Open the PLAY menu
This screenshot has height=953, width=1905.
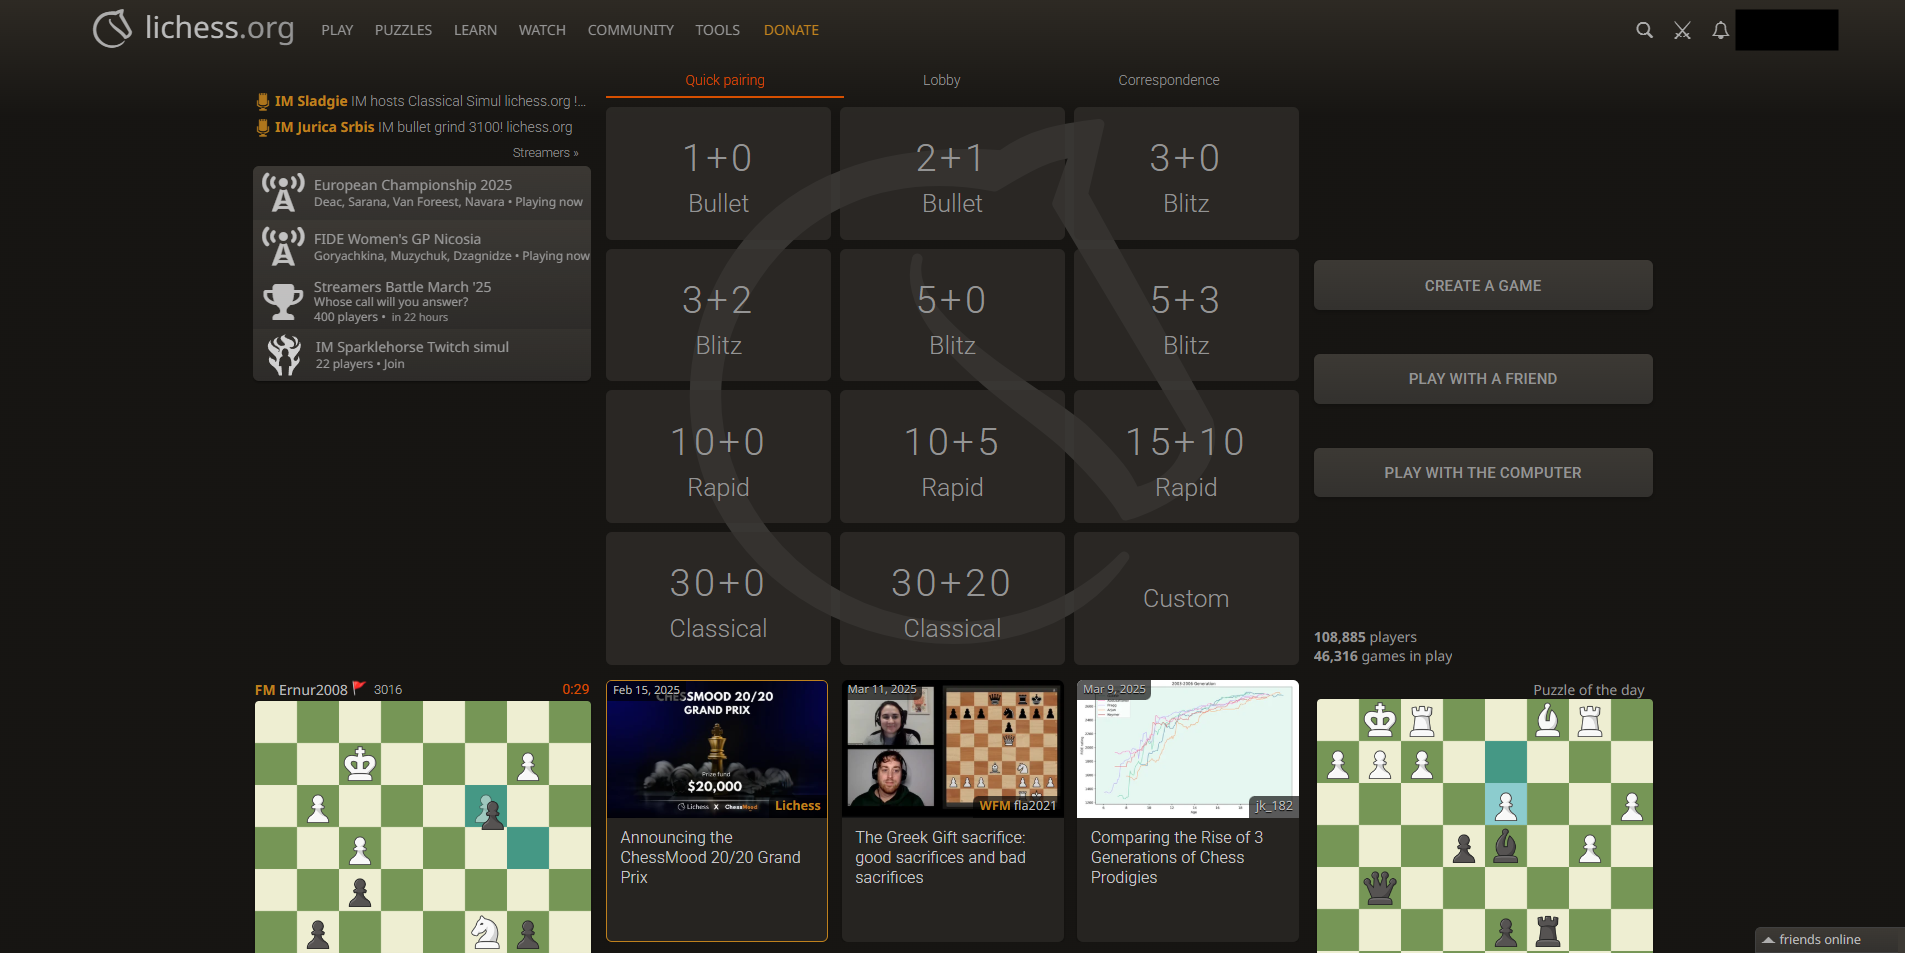[337, 30]
